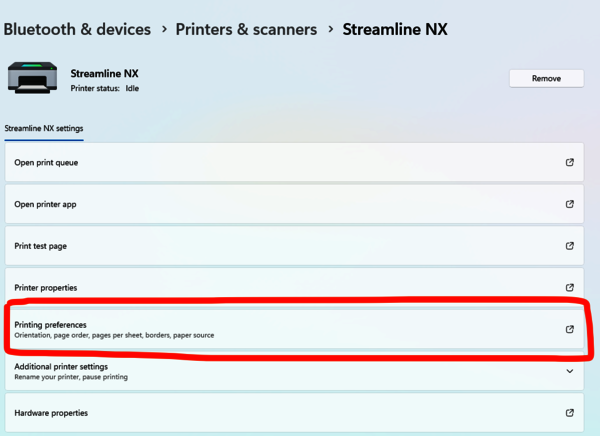
Task: Open the Printing preferences label
Action: pos(50,324)
